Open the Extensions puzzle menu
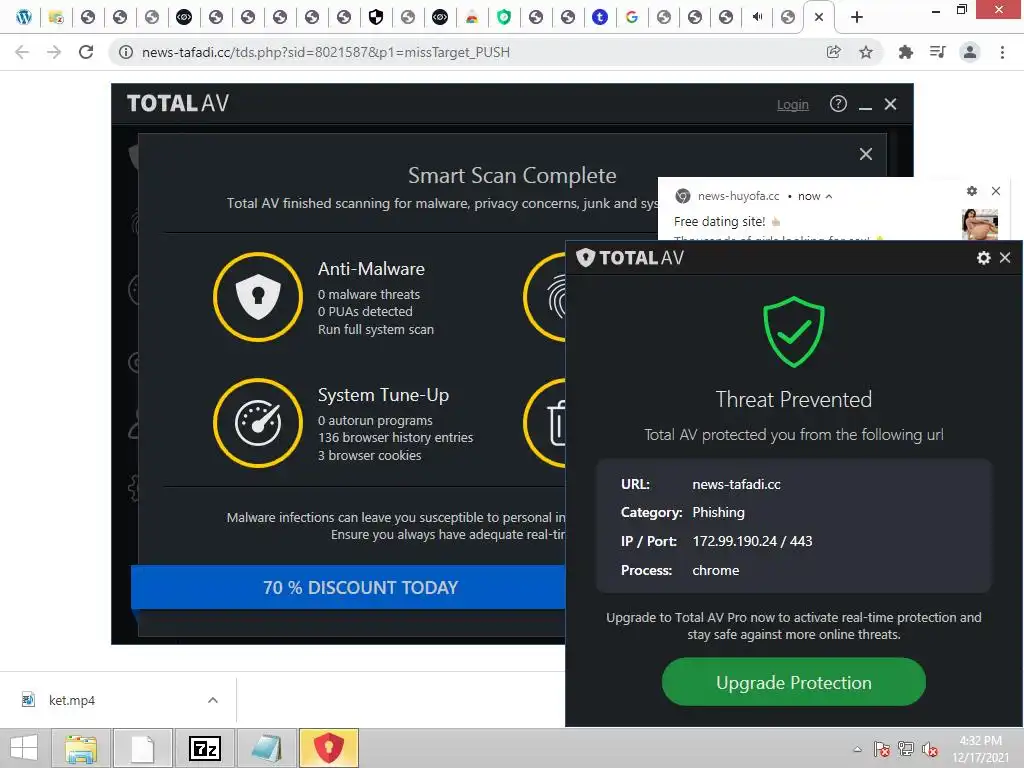This screenshot has width=1024, height=768. (905, 52)
